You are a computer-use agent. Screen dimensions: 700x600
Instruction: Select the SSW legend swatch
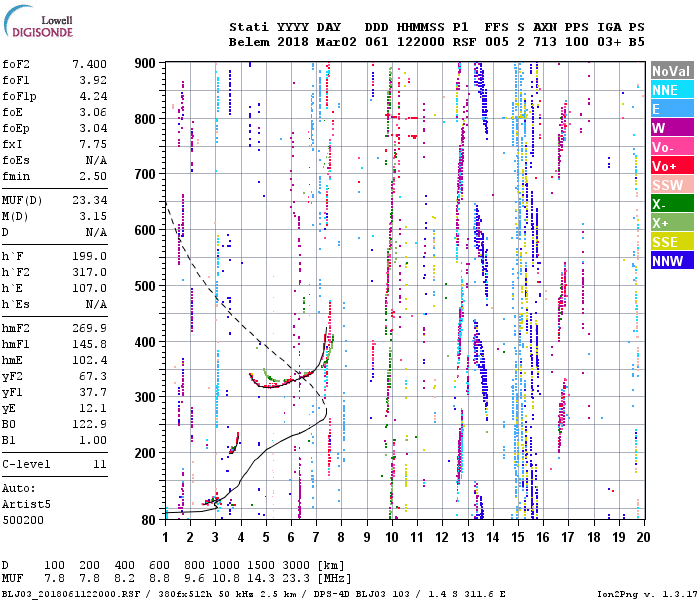pos(672,185)
